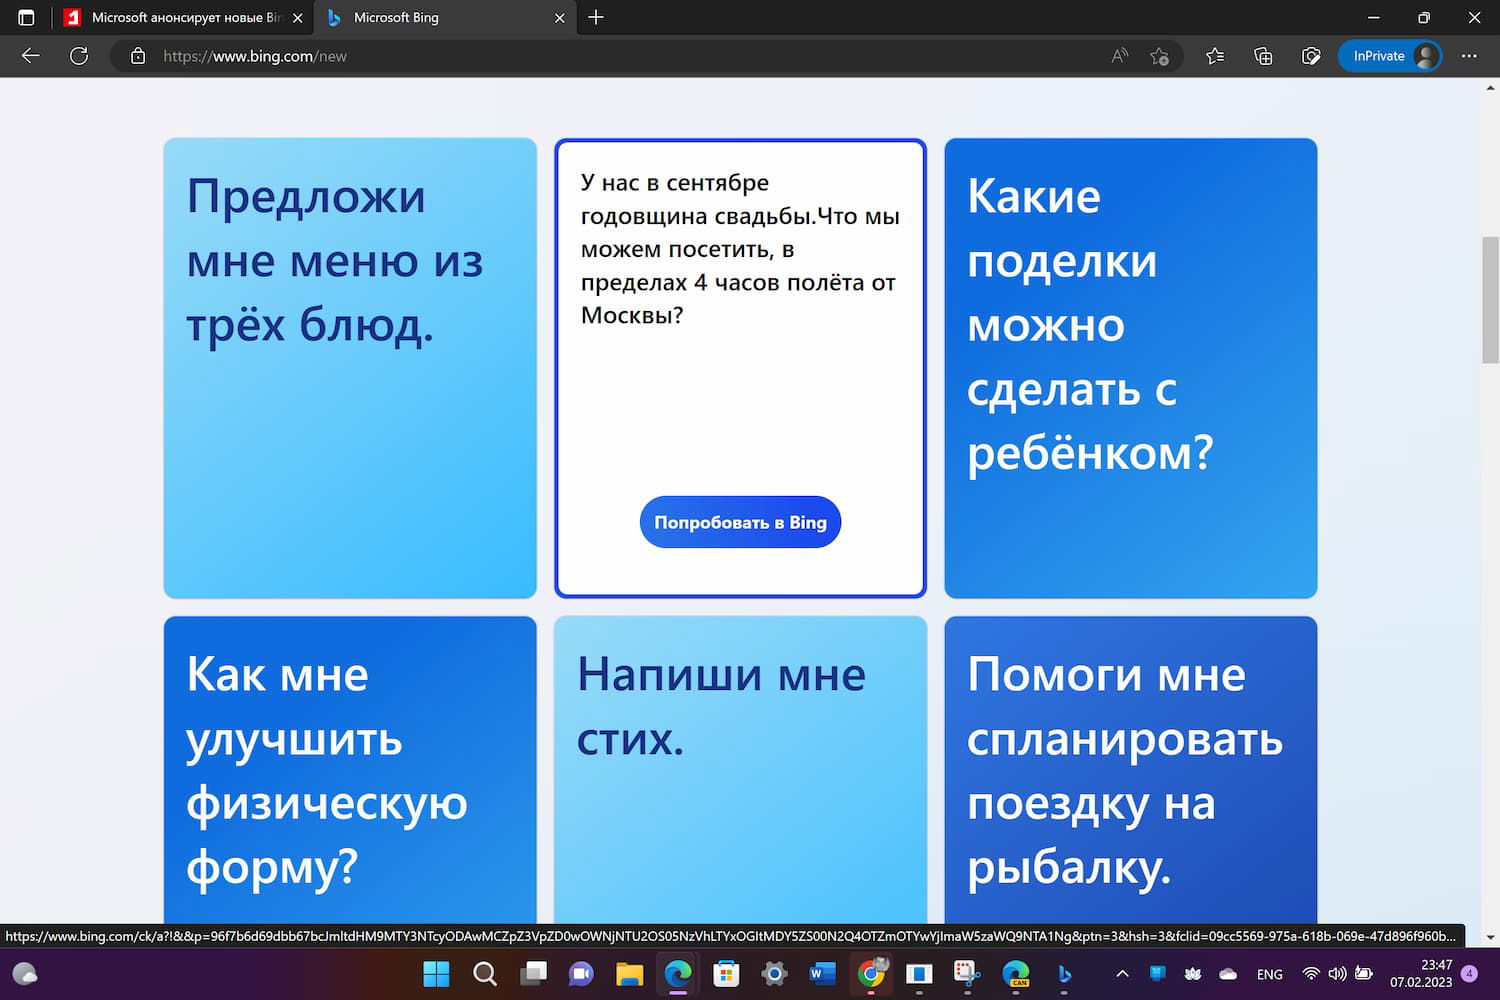Select the 'Помоги мне спланировать поездку на рыбалку' card
The width and height of the screenshot is (1500, 1000).
click(x=1131, y=770)
